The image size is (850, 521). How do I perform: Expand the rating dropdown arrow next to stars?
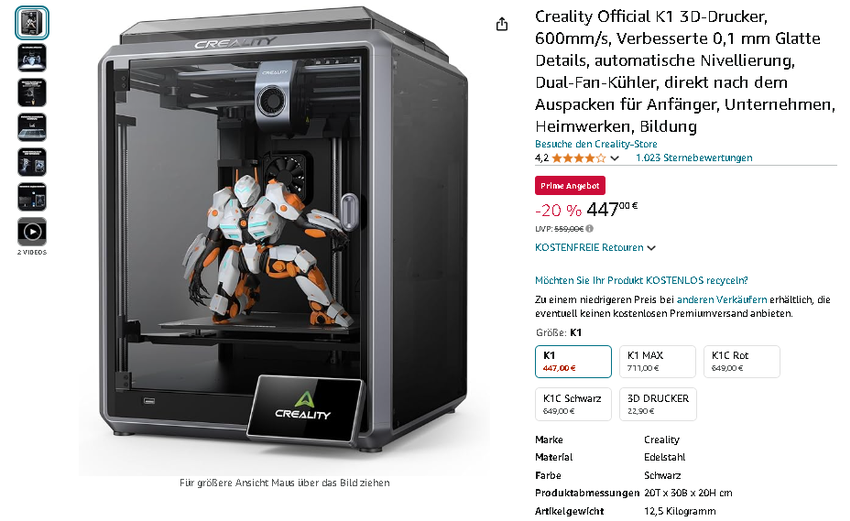click(615, 158)
